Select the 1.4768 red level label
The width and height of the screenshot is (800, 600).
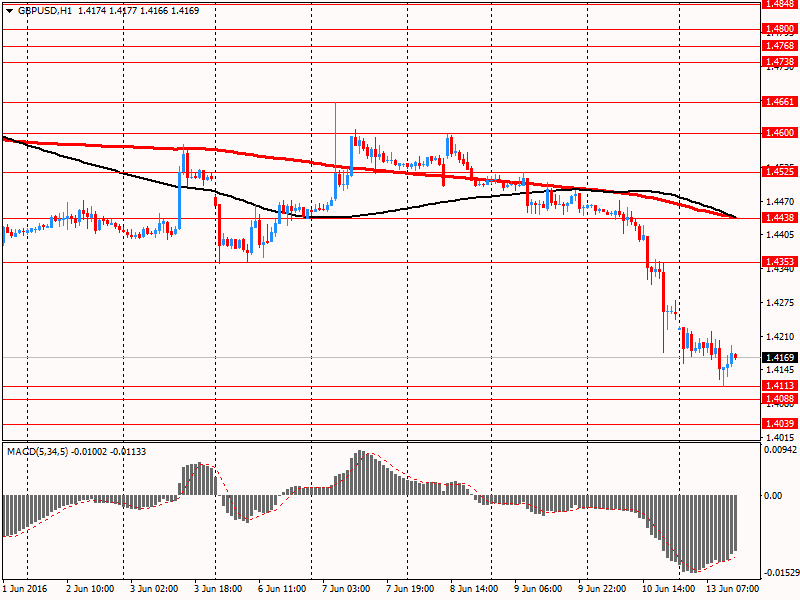pos(780,46)
